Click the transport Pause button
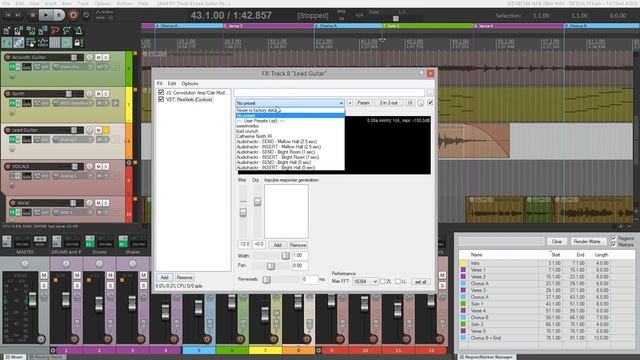Viewport: 640px width, 360px height. [59, 16]
